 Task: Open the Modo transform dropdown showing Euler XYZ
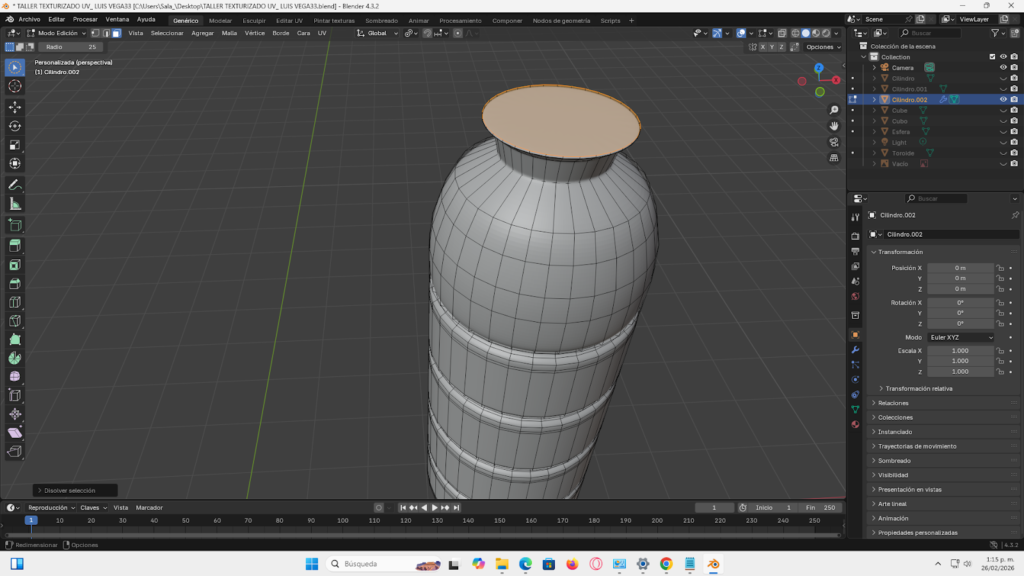tap(962, 337)
